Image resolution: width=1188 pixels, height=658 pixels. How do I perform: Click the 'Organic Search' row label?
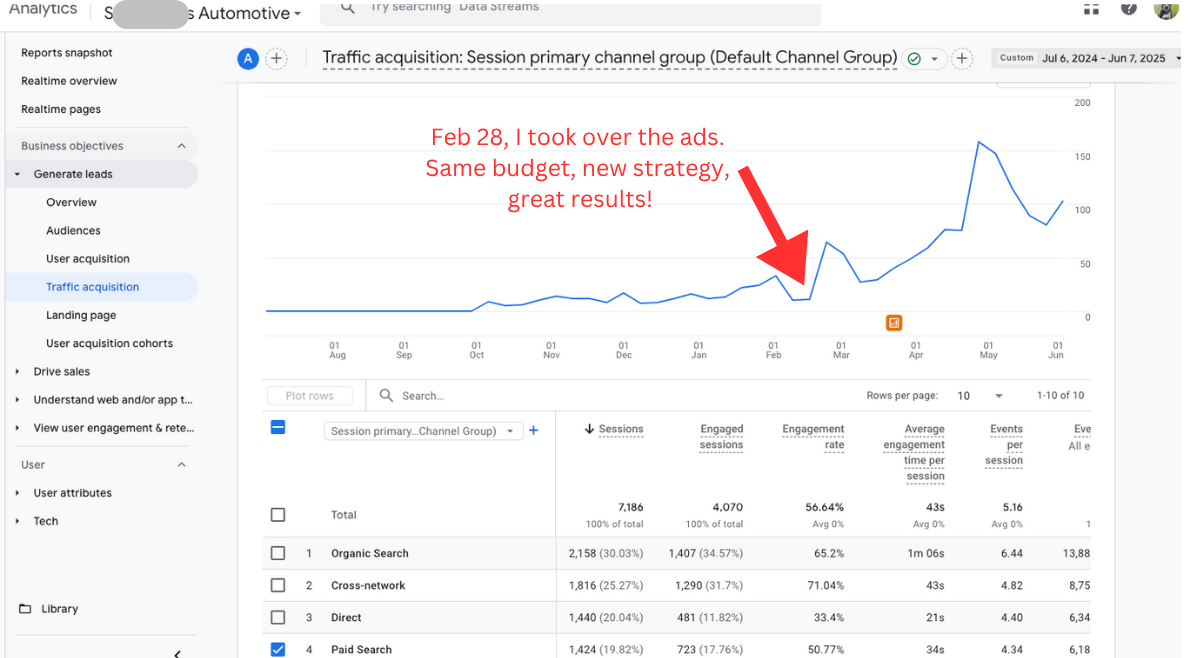pos(370,553)
